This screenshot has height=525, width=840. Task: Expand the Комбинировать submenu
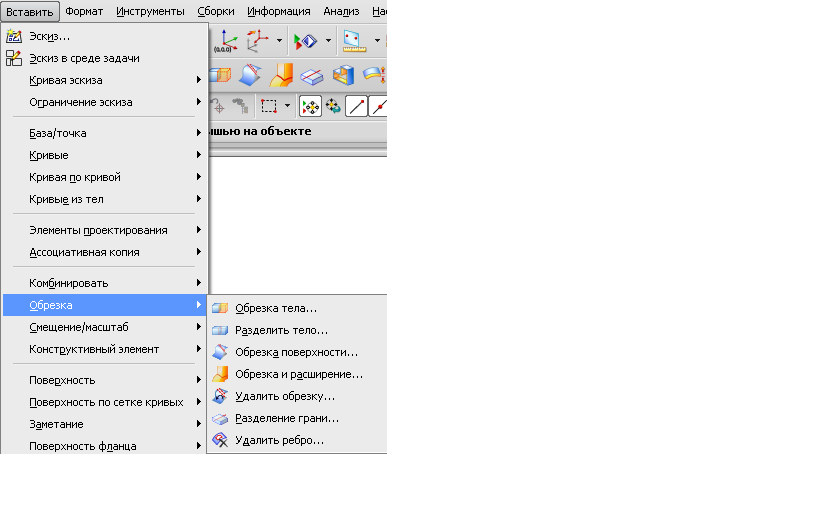[104, 283]
